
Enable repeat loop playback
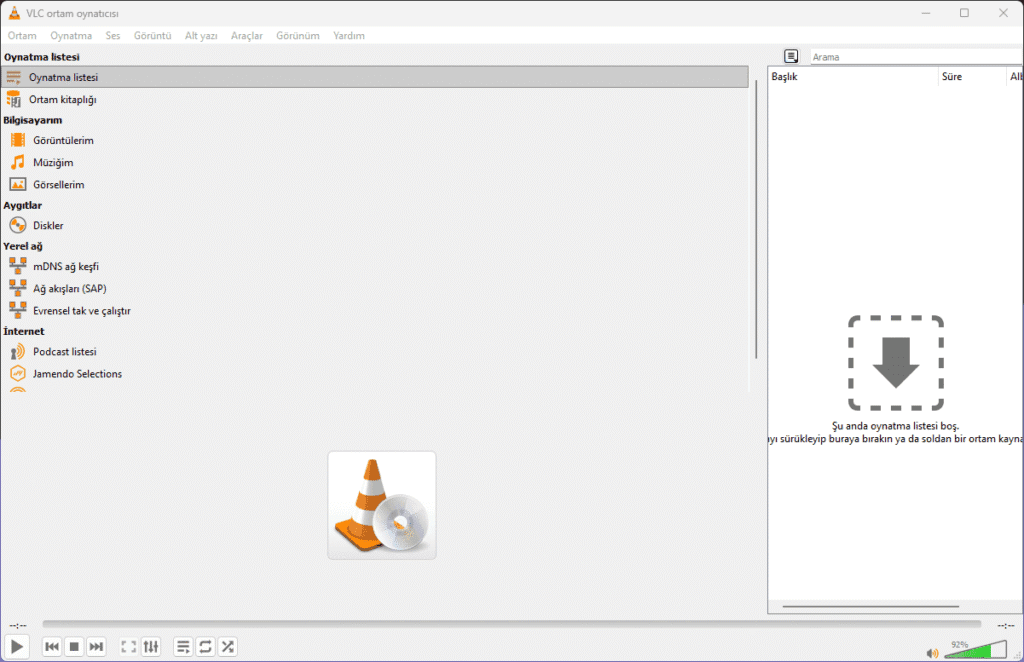[205, 646]
